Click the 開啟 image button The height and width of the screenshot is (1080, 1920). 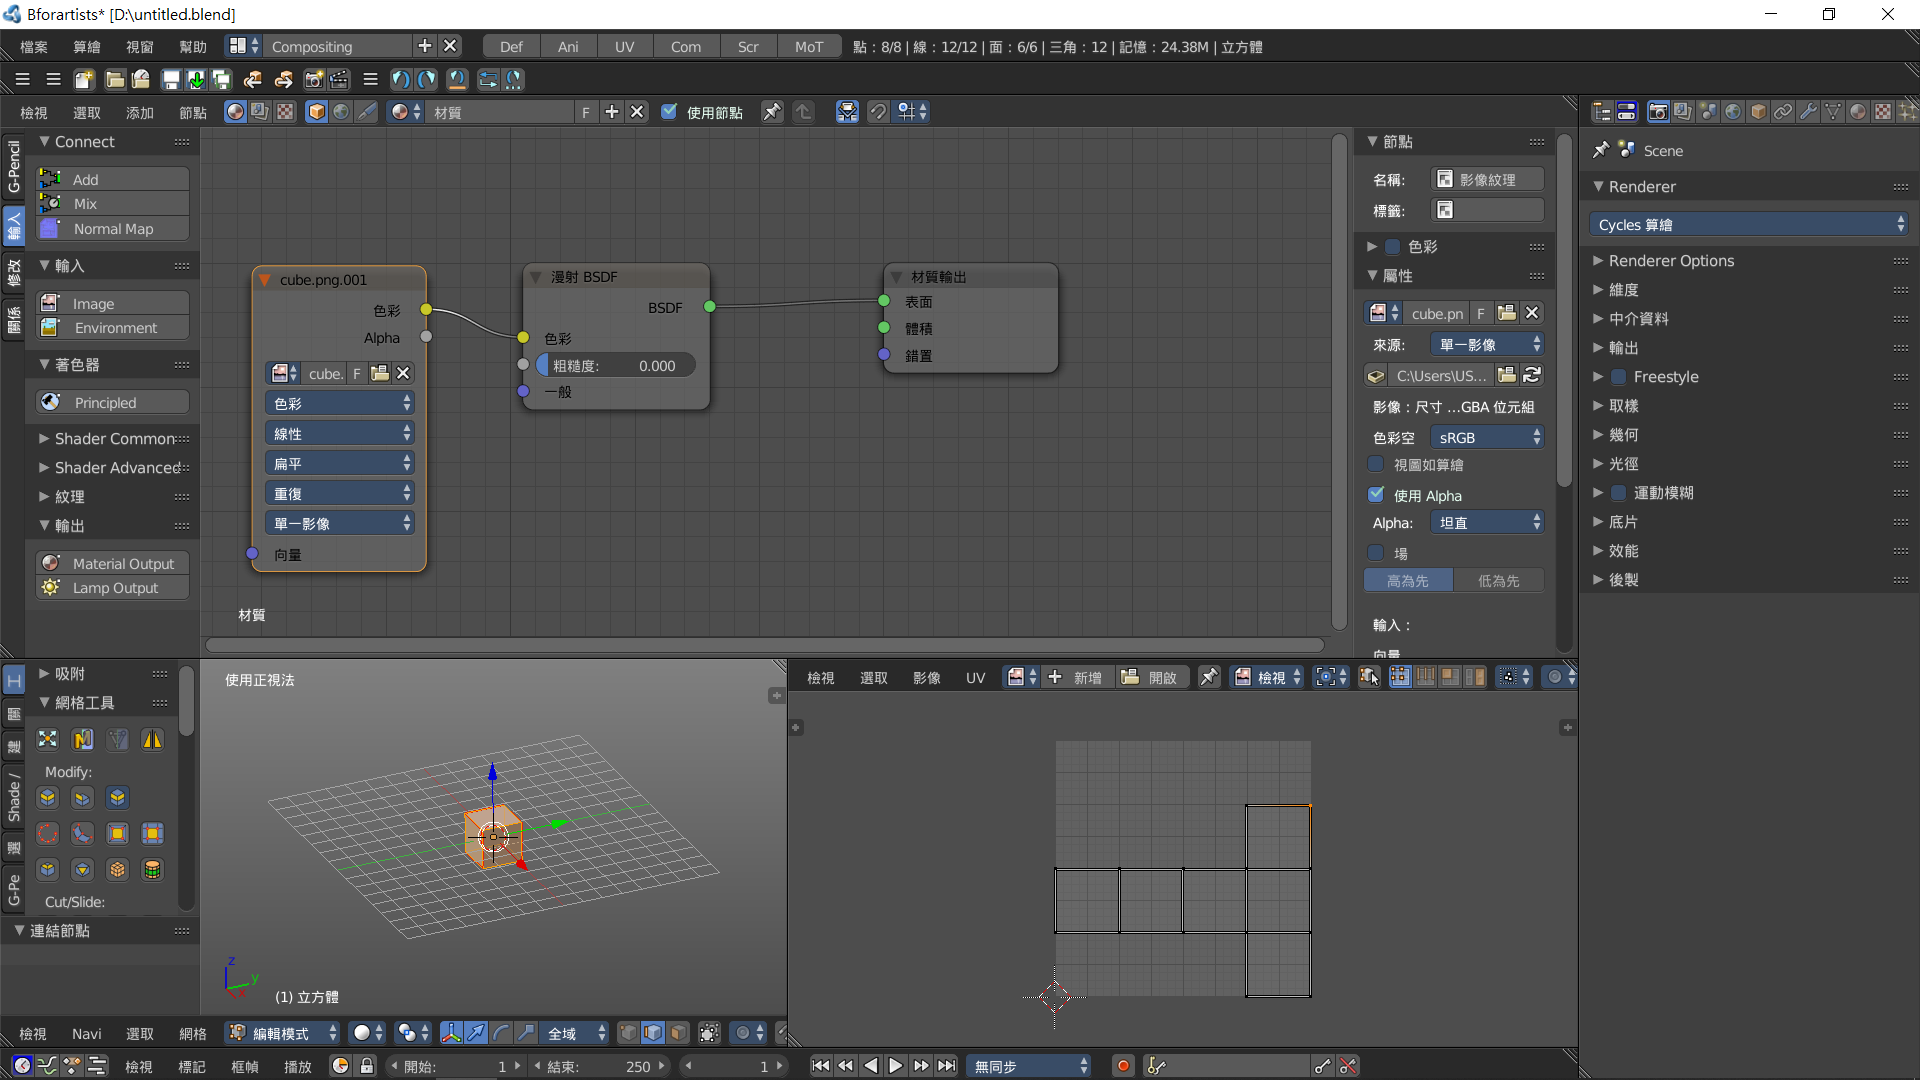(x=1149, y=678)
